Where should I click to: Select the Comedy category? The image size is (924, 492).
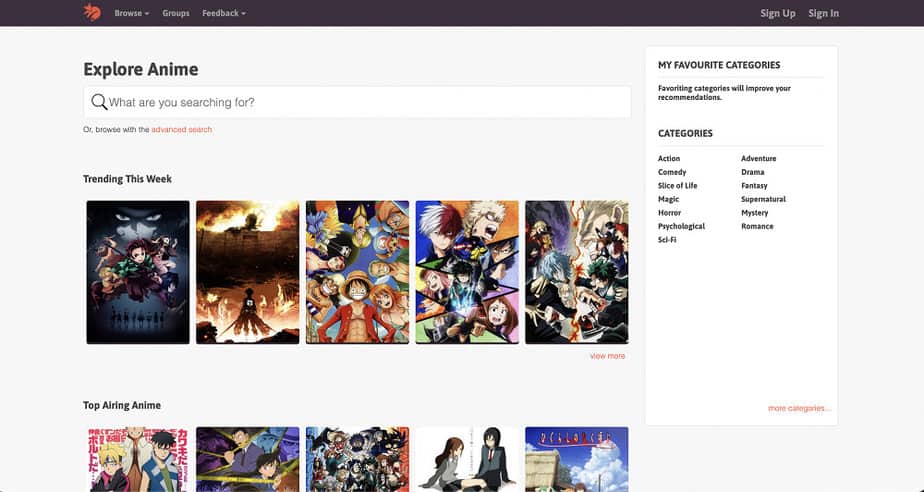pos(672,172)
